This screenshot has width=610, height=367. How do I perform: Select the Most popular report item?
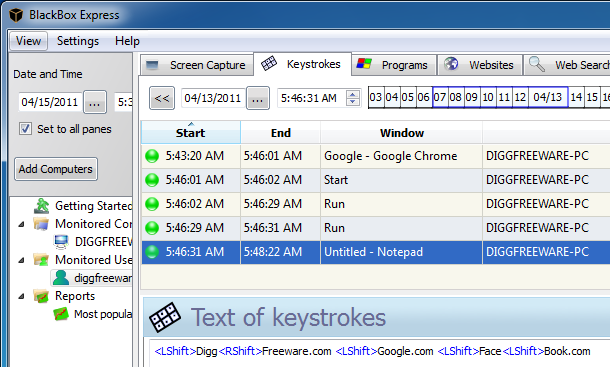(103, 314)
